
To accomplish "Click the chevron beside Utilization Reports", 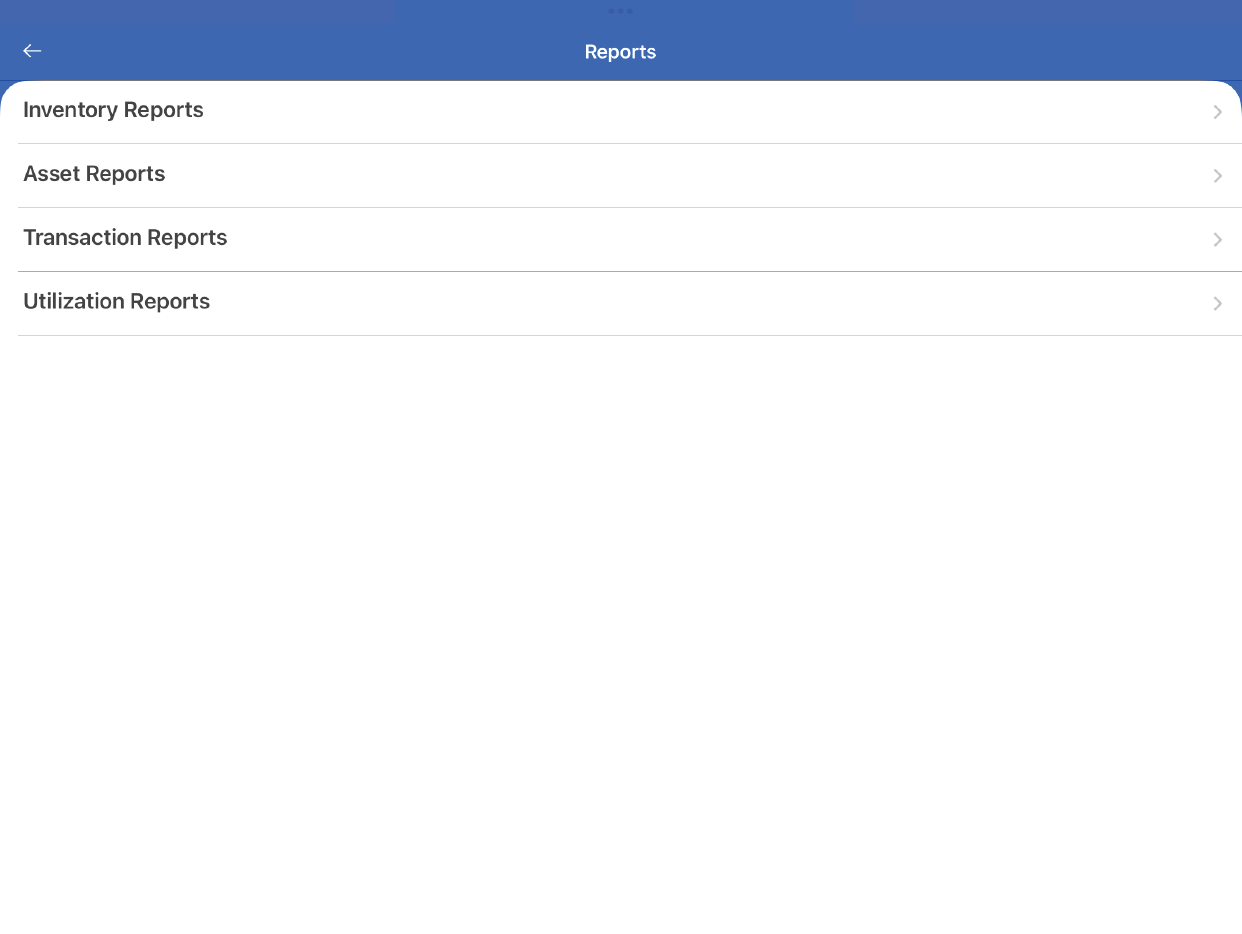I will (1217, 304).
